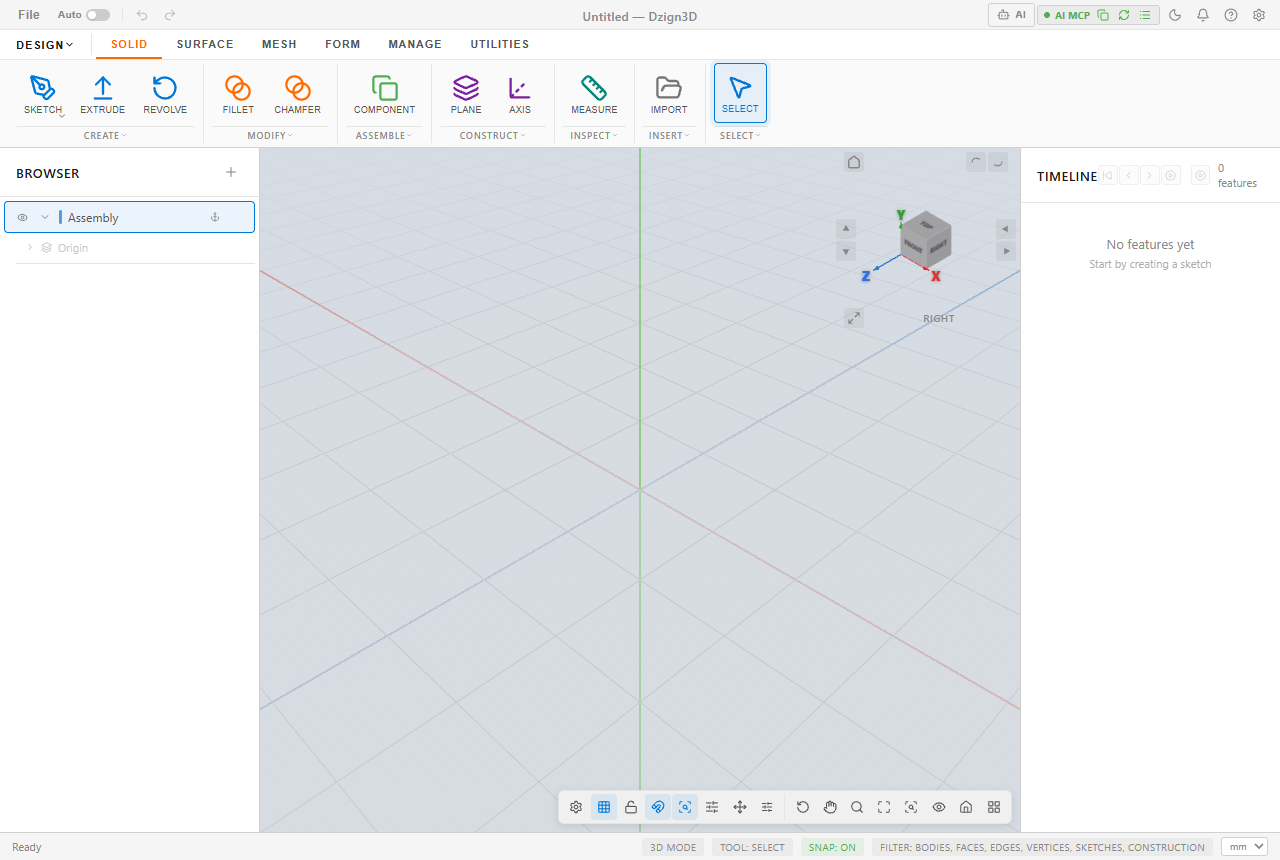Toggle the lock icon in bottom toolbar
1280x860 pixels.
[x=631, y=807]
